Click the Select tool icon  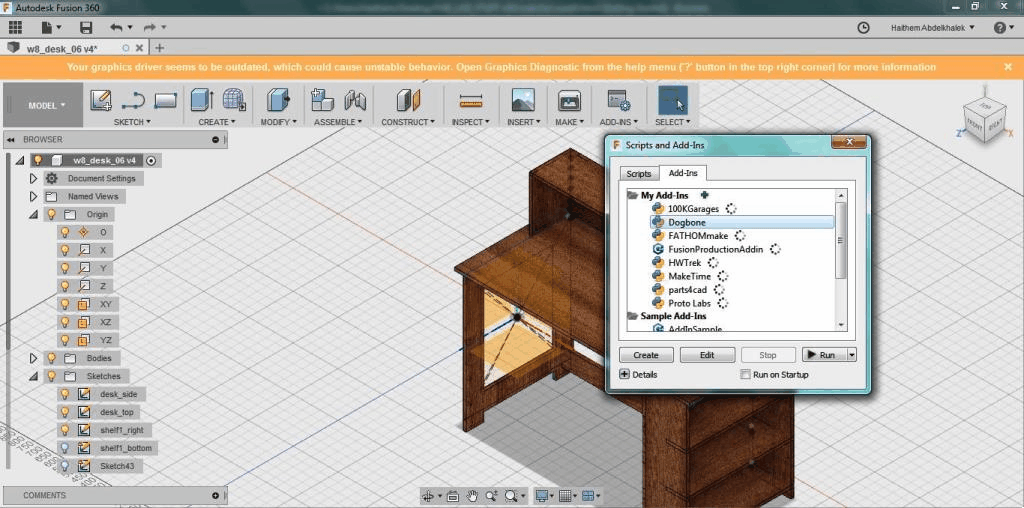click(672, 101)
